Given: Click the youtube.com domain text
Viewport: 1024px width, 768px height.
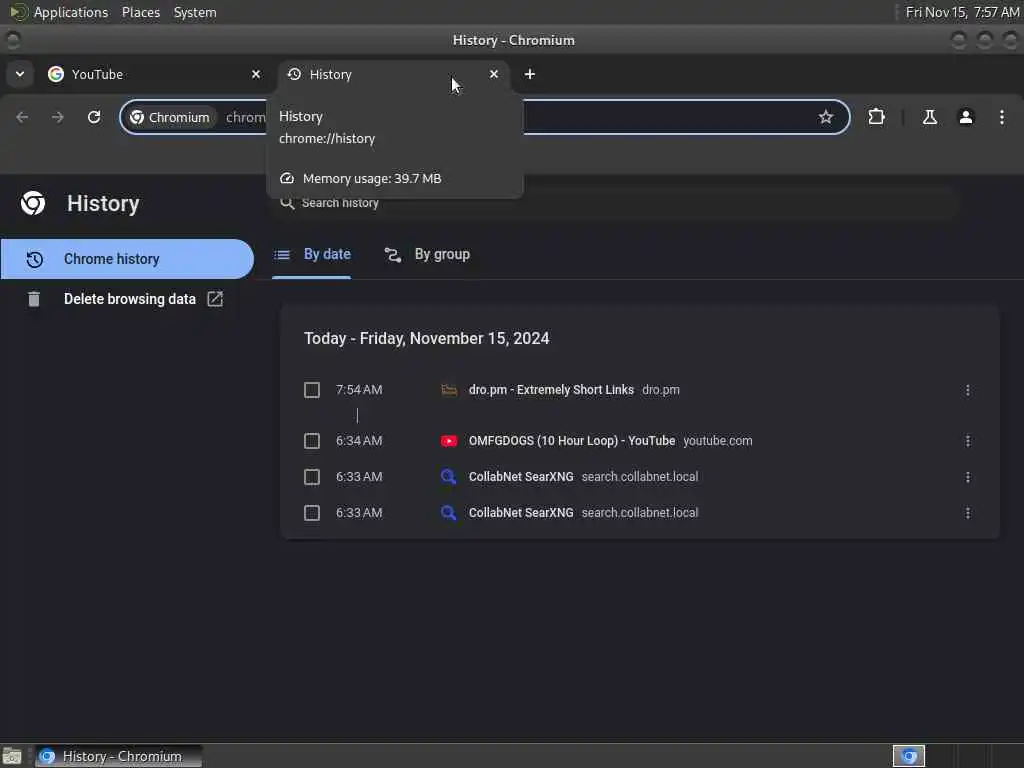Looking at the screenshot, I should (x=718, y=441).
